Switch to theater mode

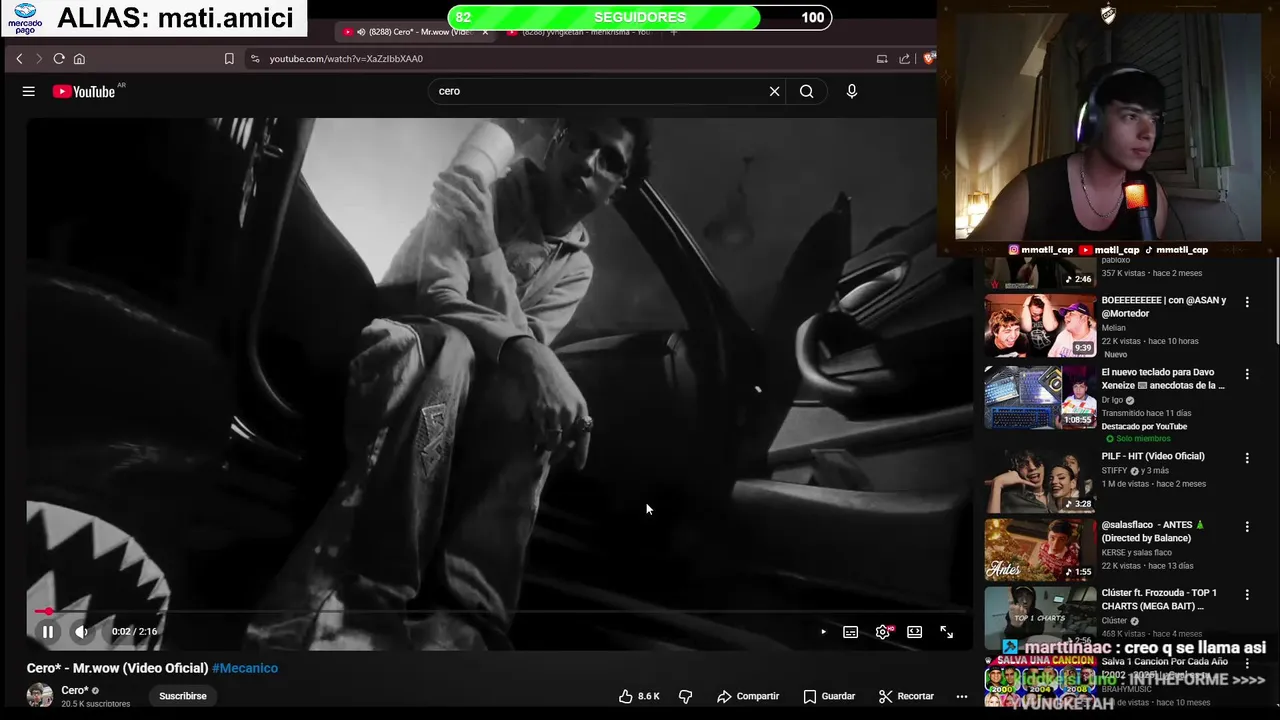coord(914,632)
